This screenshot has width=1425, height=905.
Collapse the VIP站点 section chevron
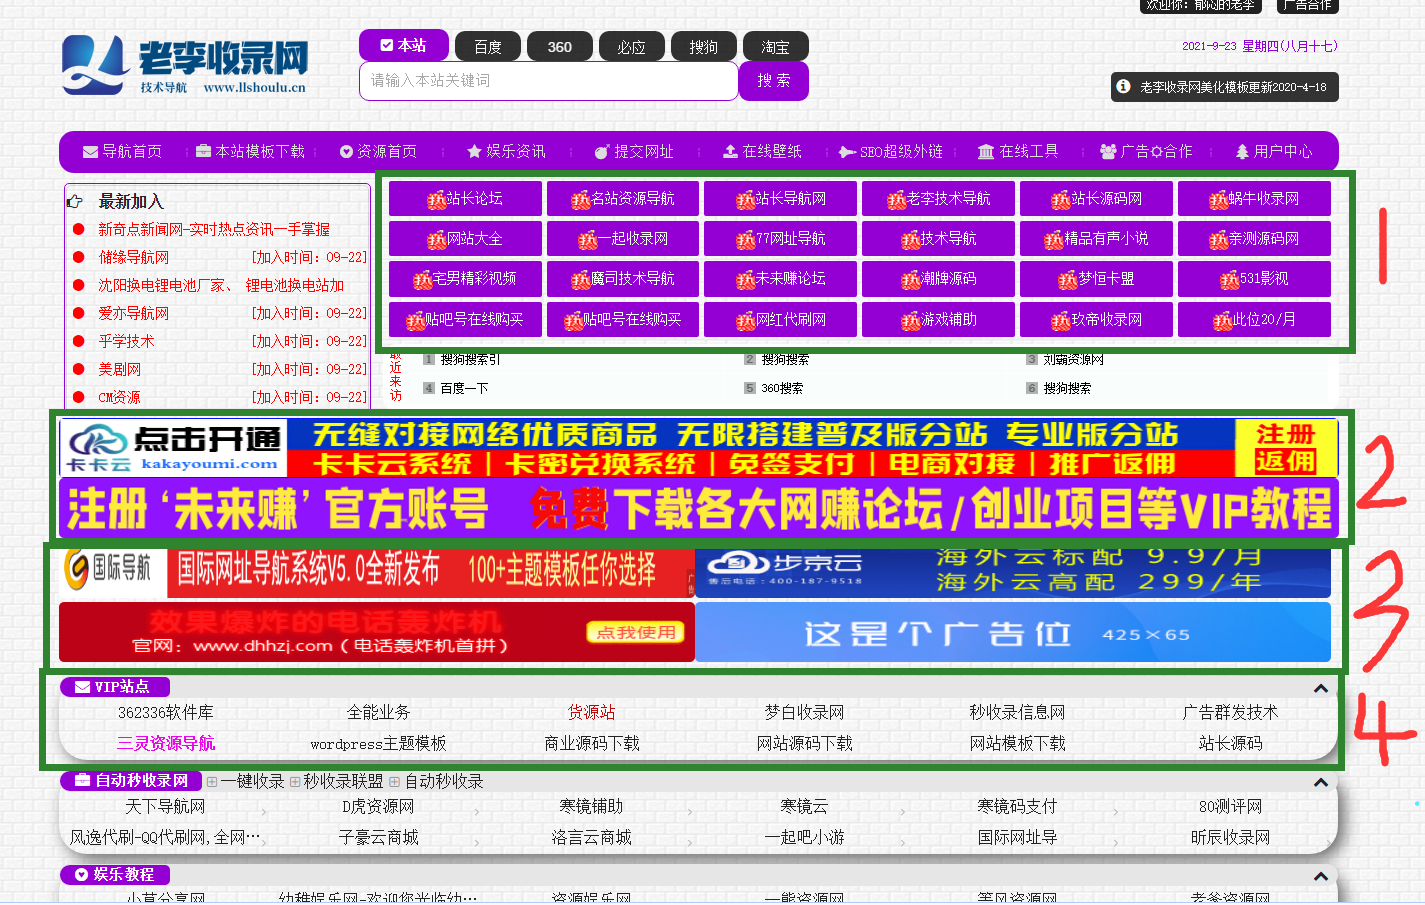point(1322,688)
